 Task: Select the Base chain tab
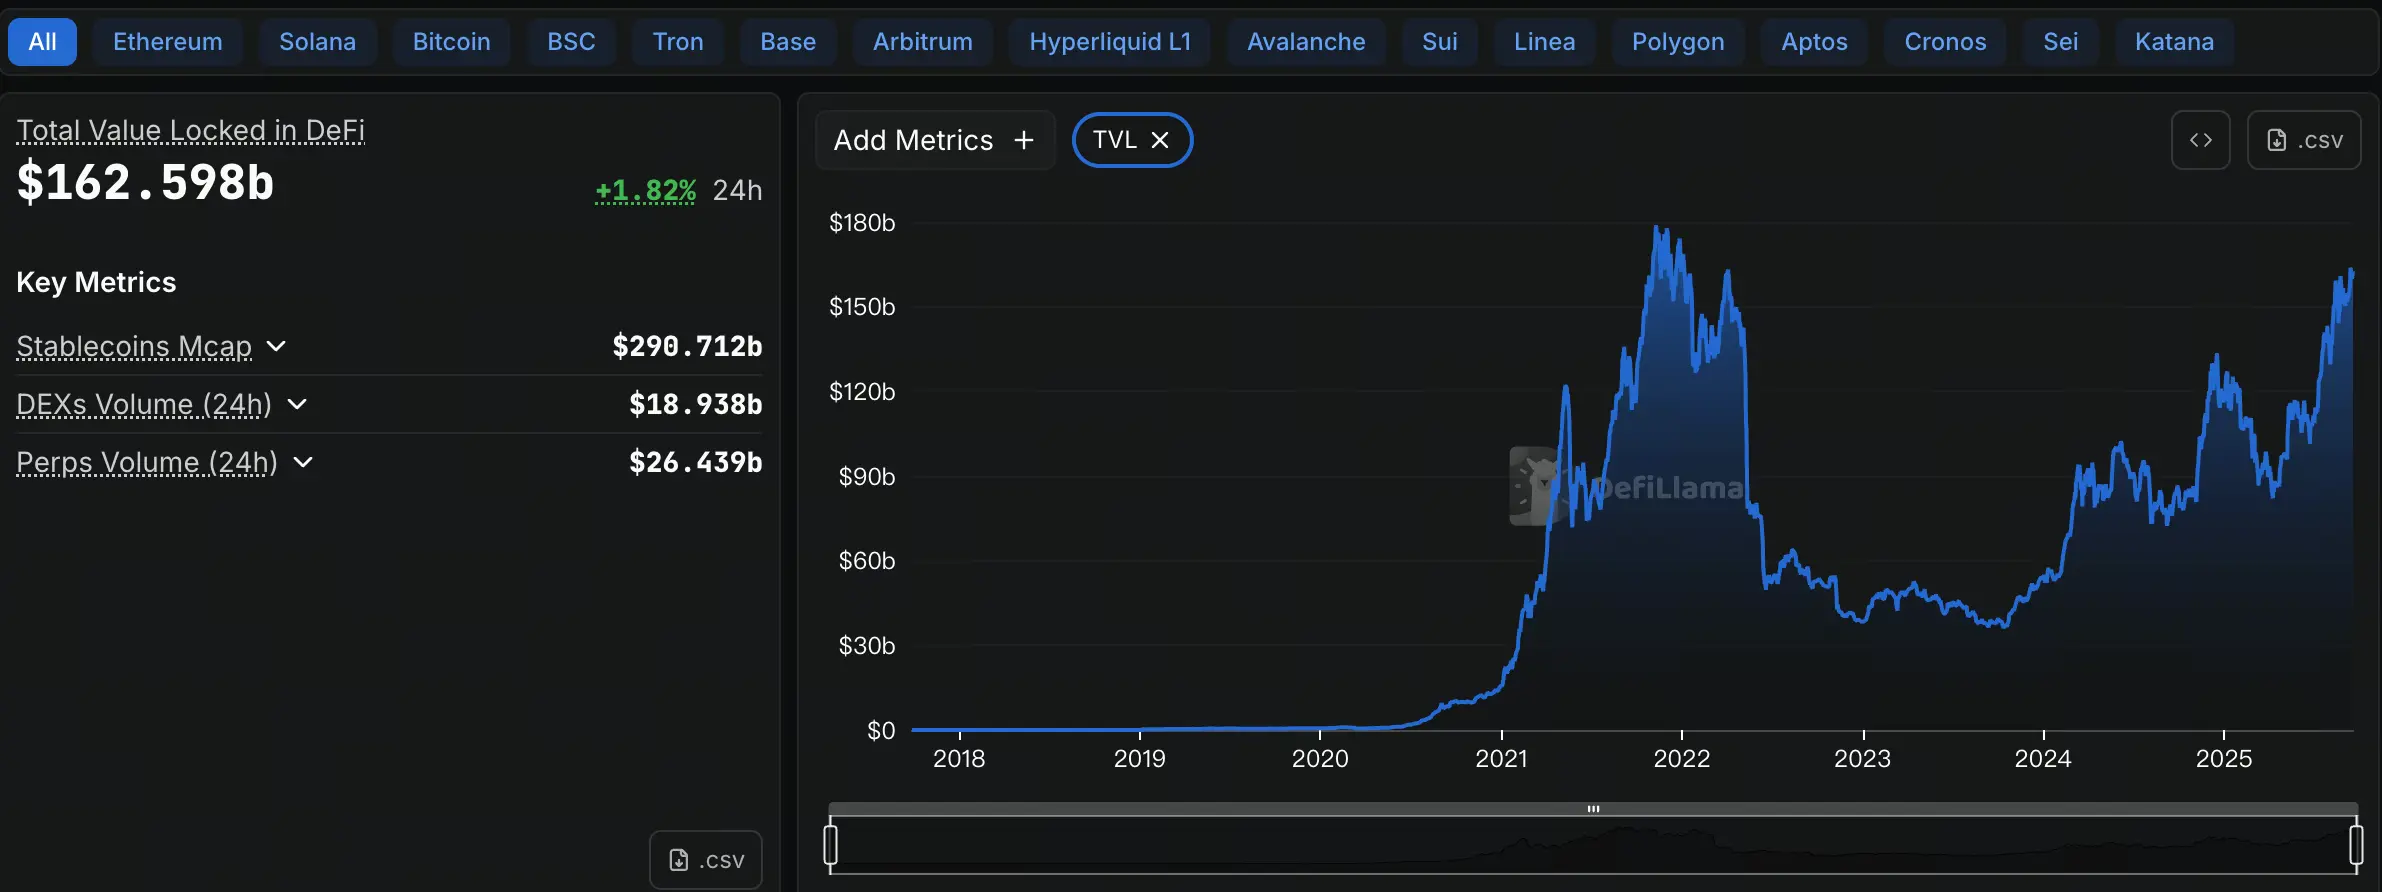(x=788, y=42)
